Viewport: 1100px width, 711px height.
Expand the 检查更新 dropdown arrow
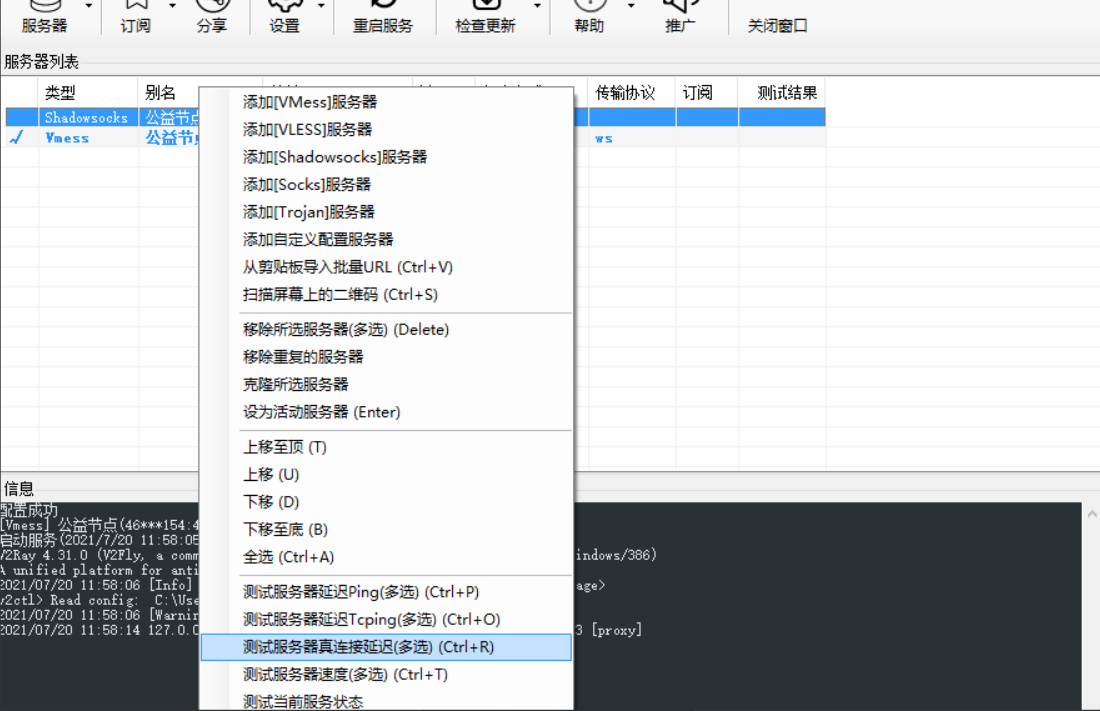[537, 6]
